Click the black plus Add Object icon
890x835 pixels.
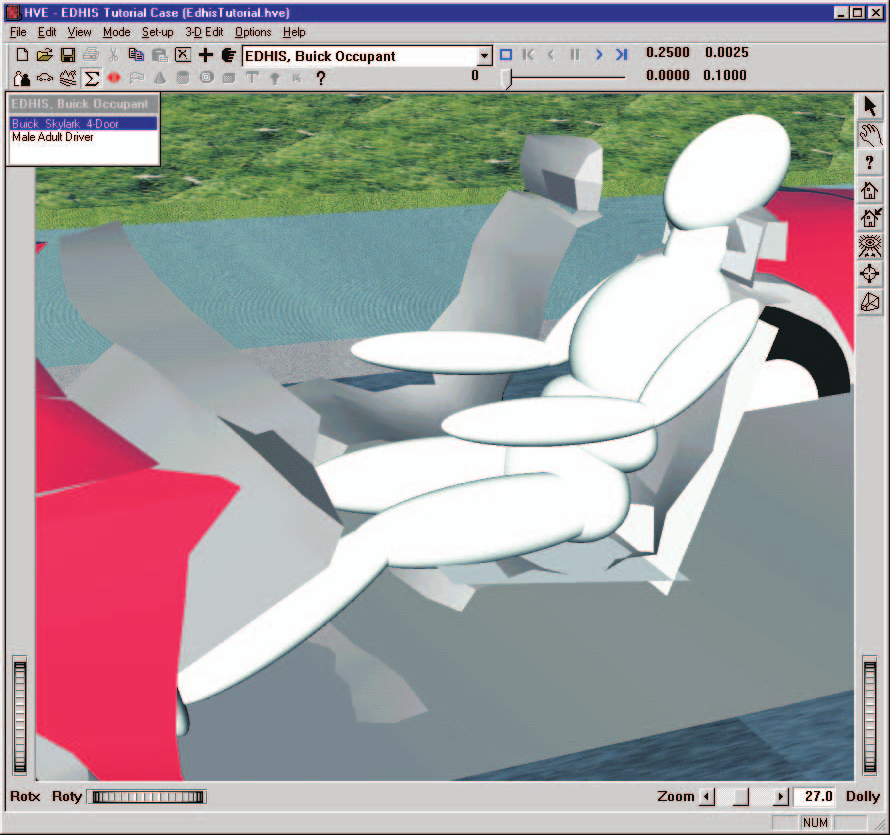pos(206,55)
